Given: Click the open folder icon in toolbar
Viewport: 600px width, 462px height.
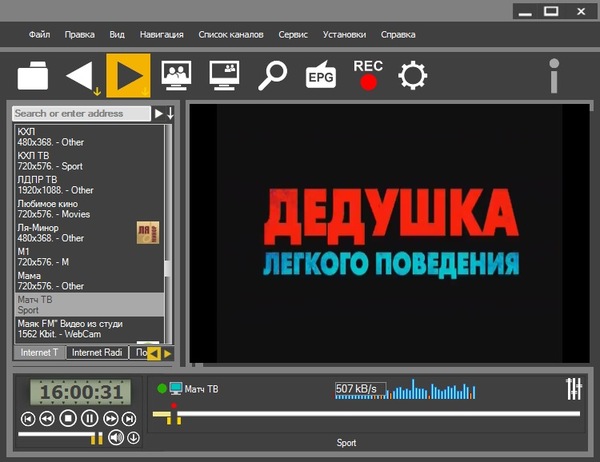Looking at the screenshot, I should [33, 76].
